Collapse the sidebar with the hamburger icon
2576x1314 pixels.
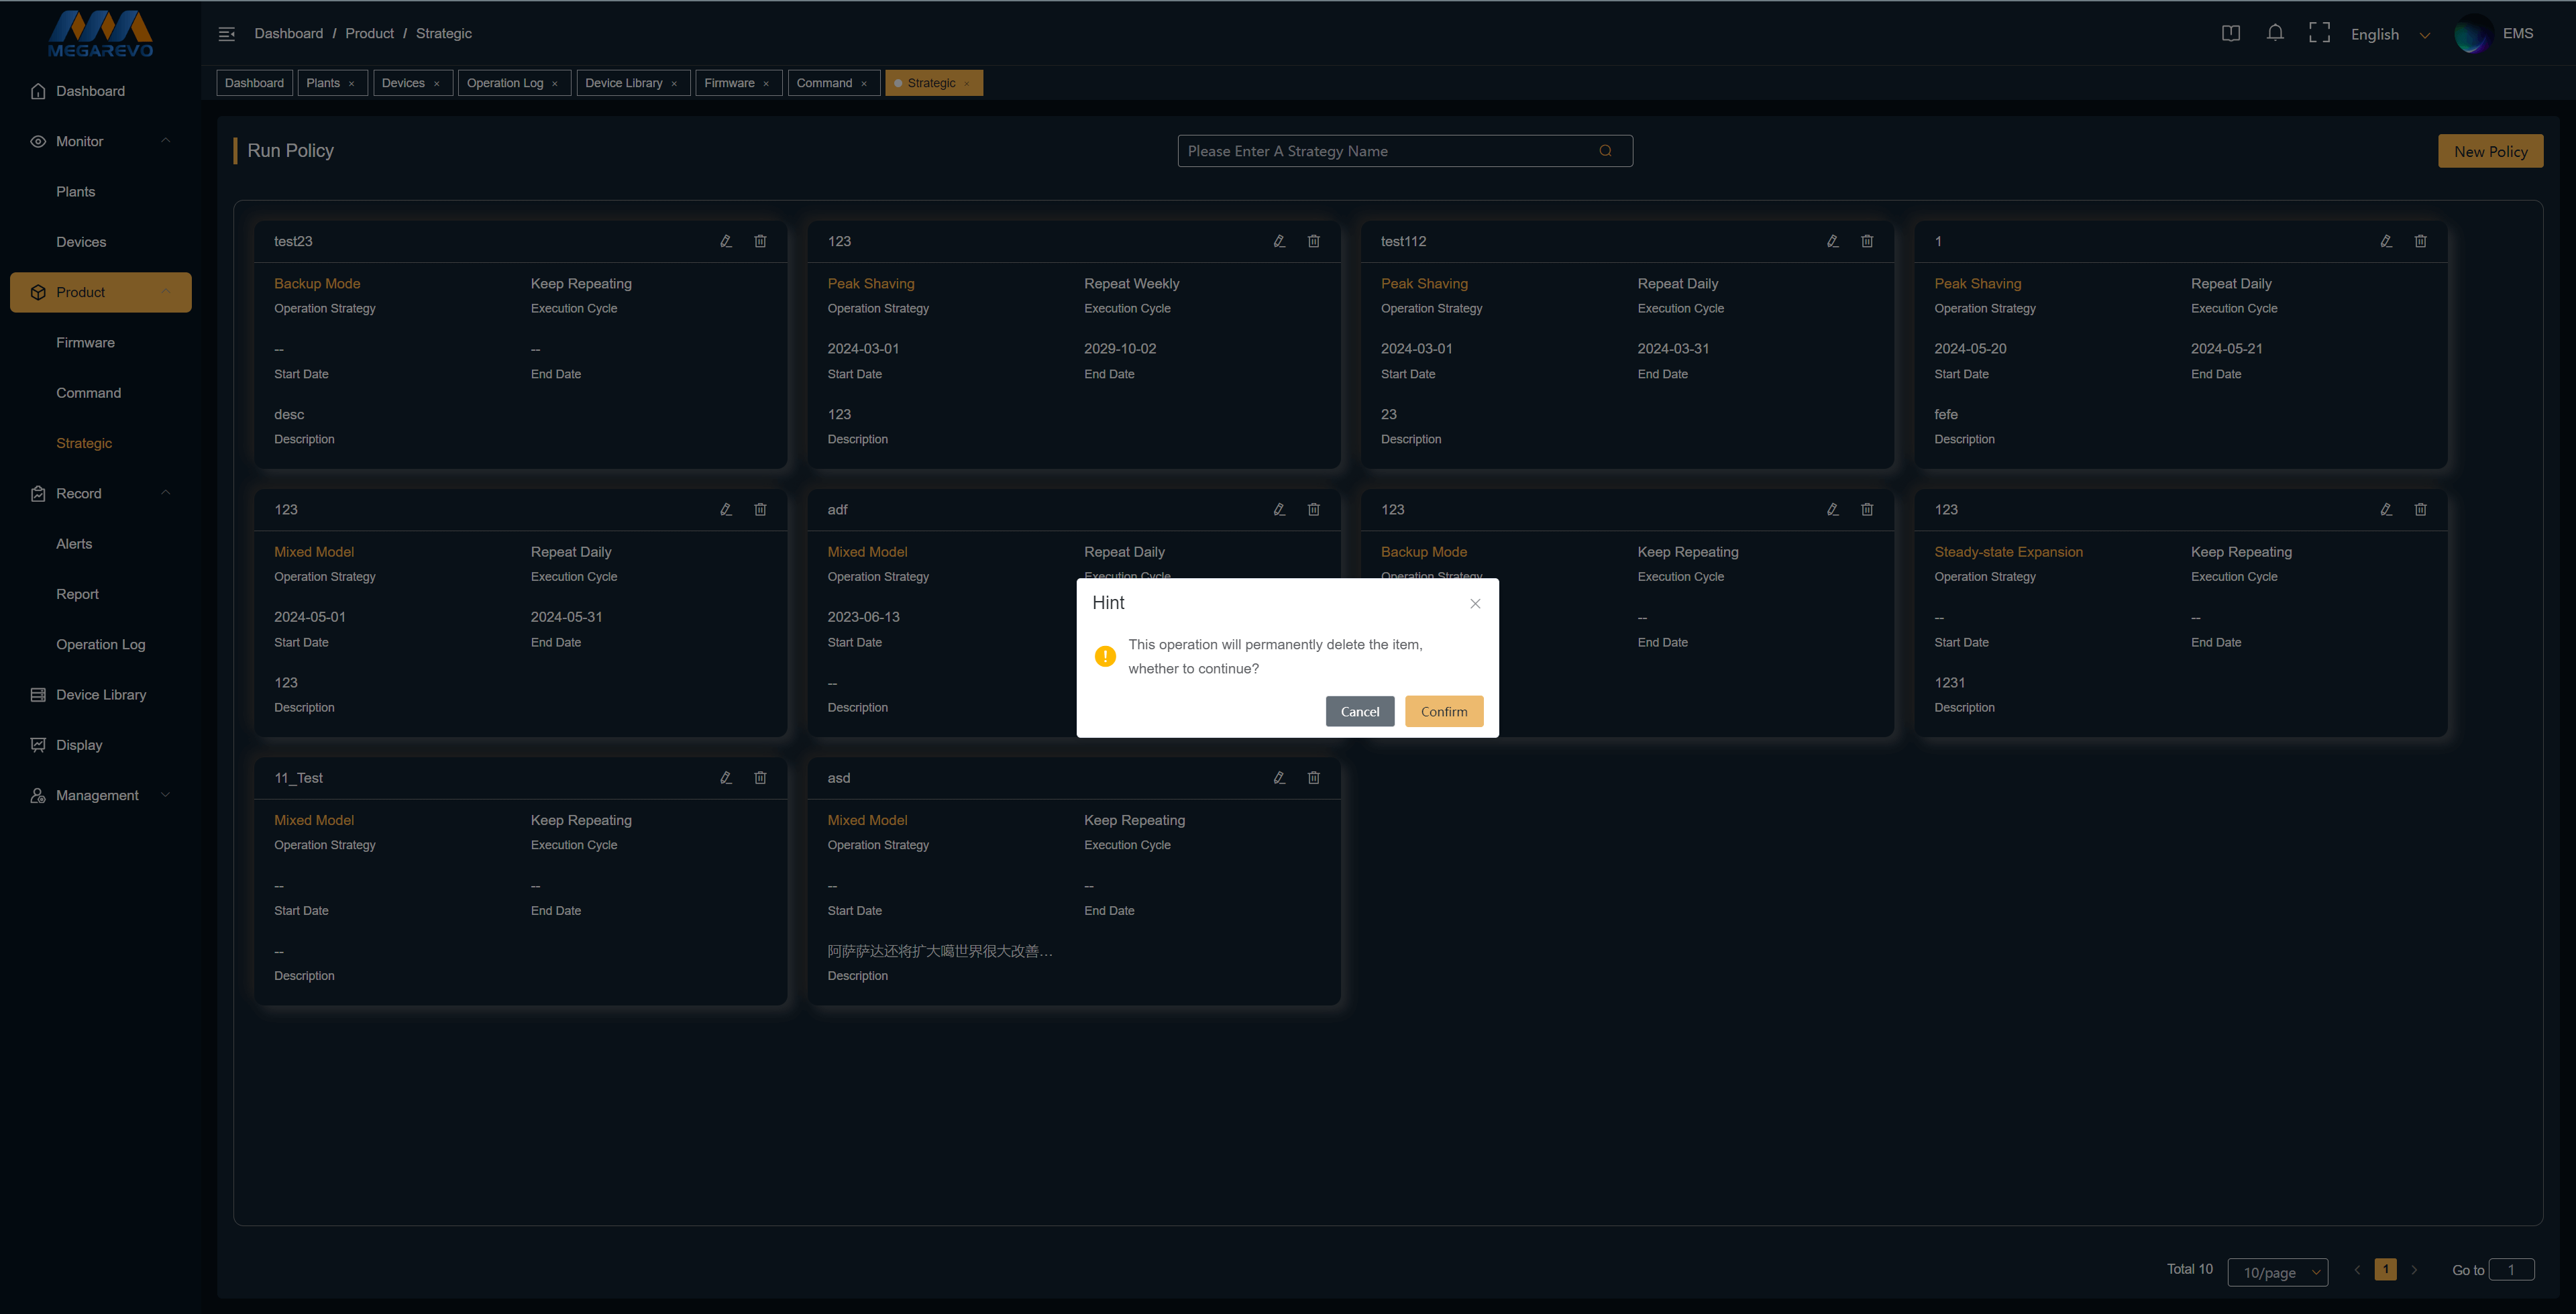click(227, 34)
